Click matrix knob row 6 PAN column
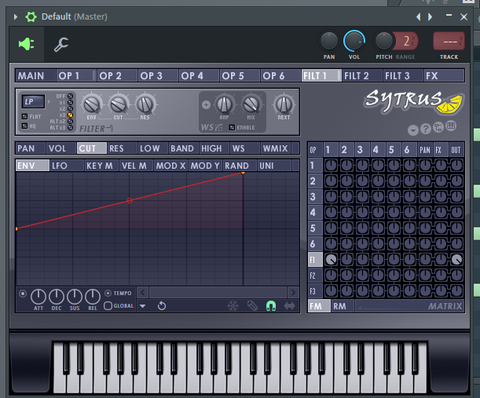The image size is (480, 398). coord(425,244)
